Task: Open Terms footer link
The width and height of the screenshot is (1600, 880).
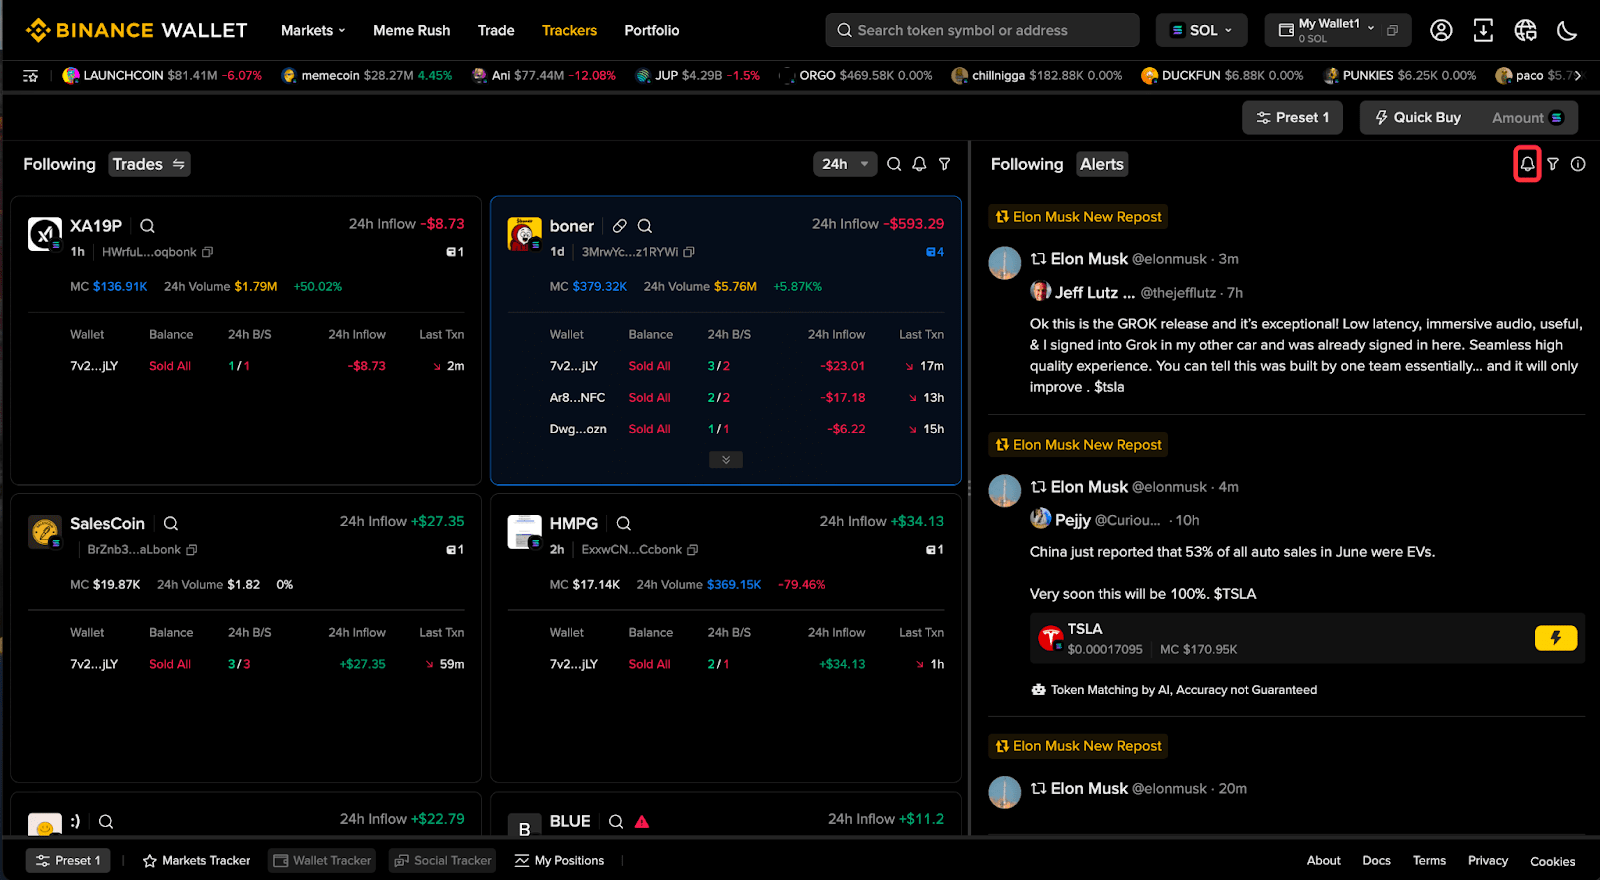Action: click(1429, 860)
